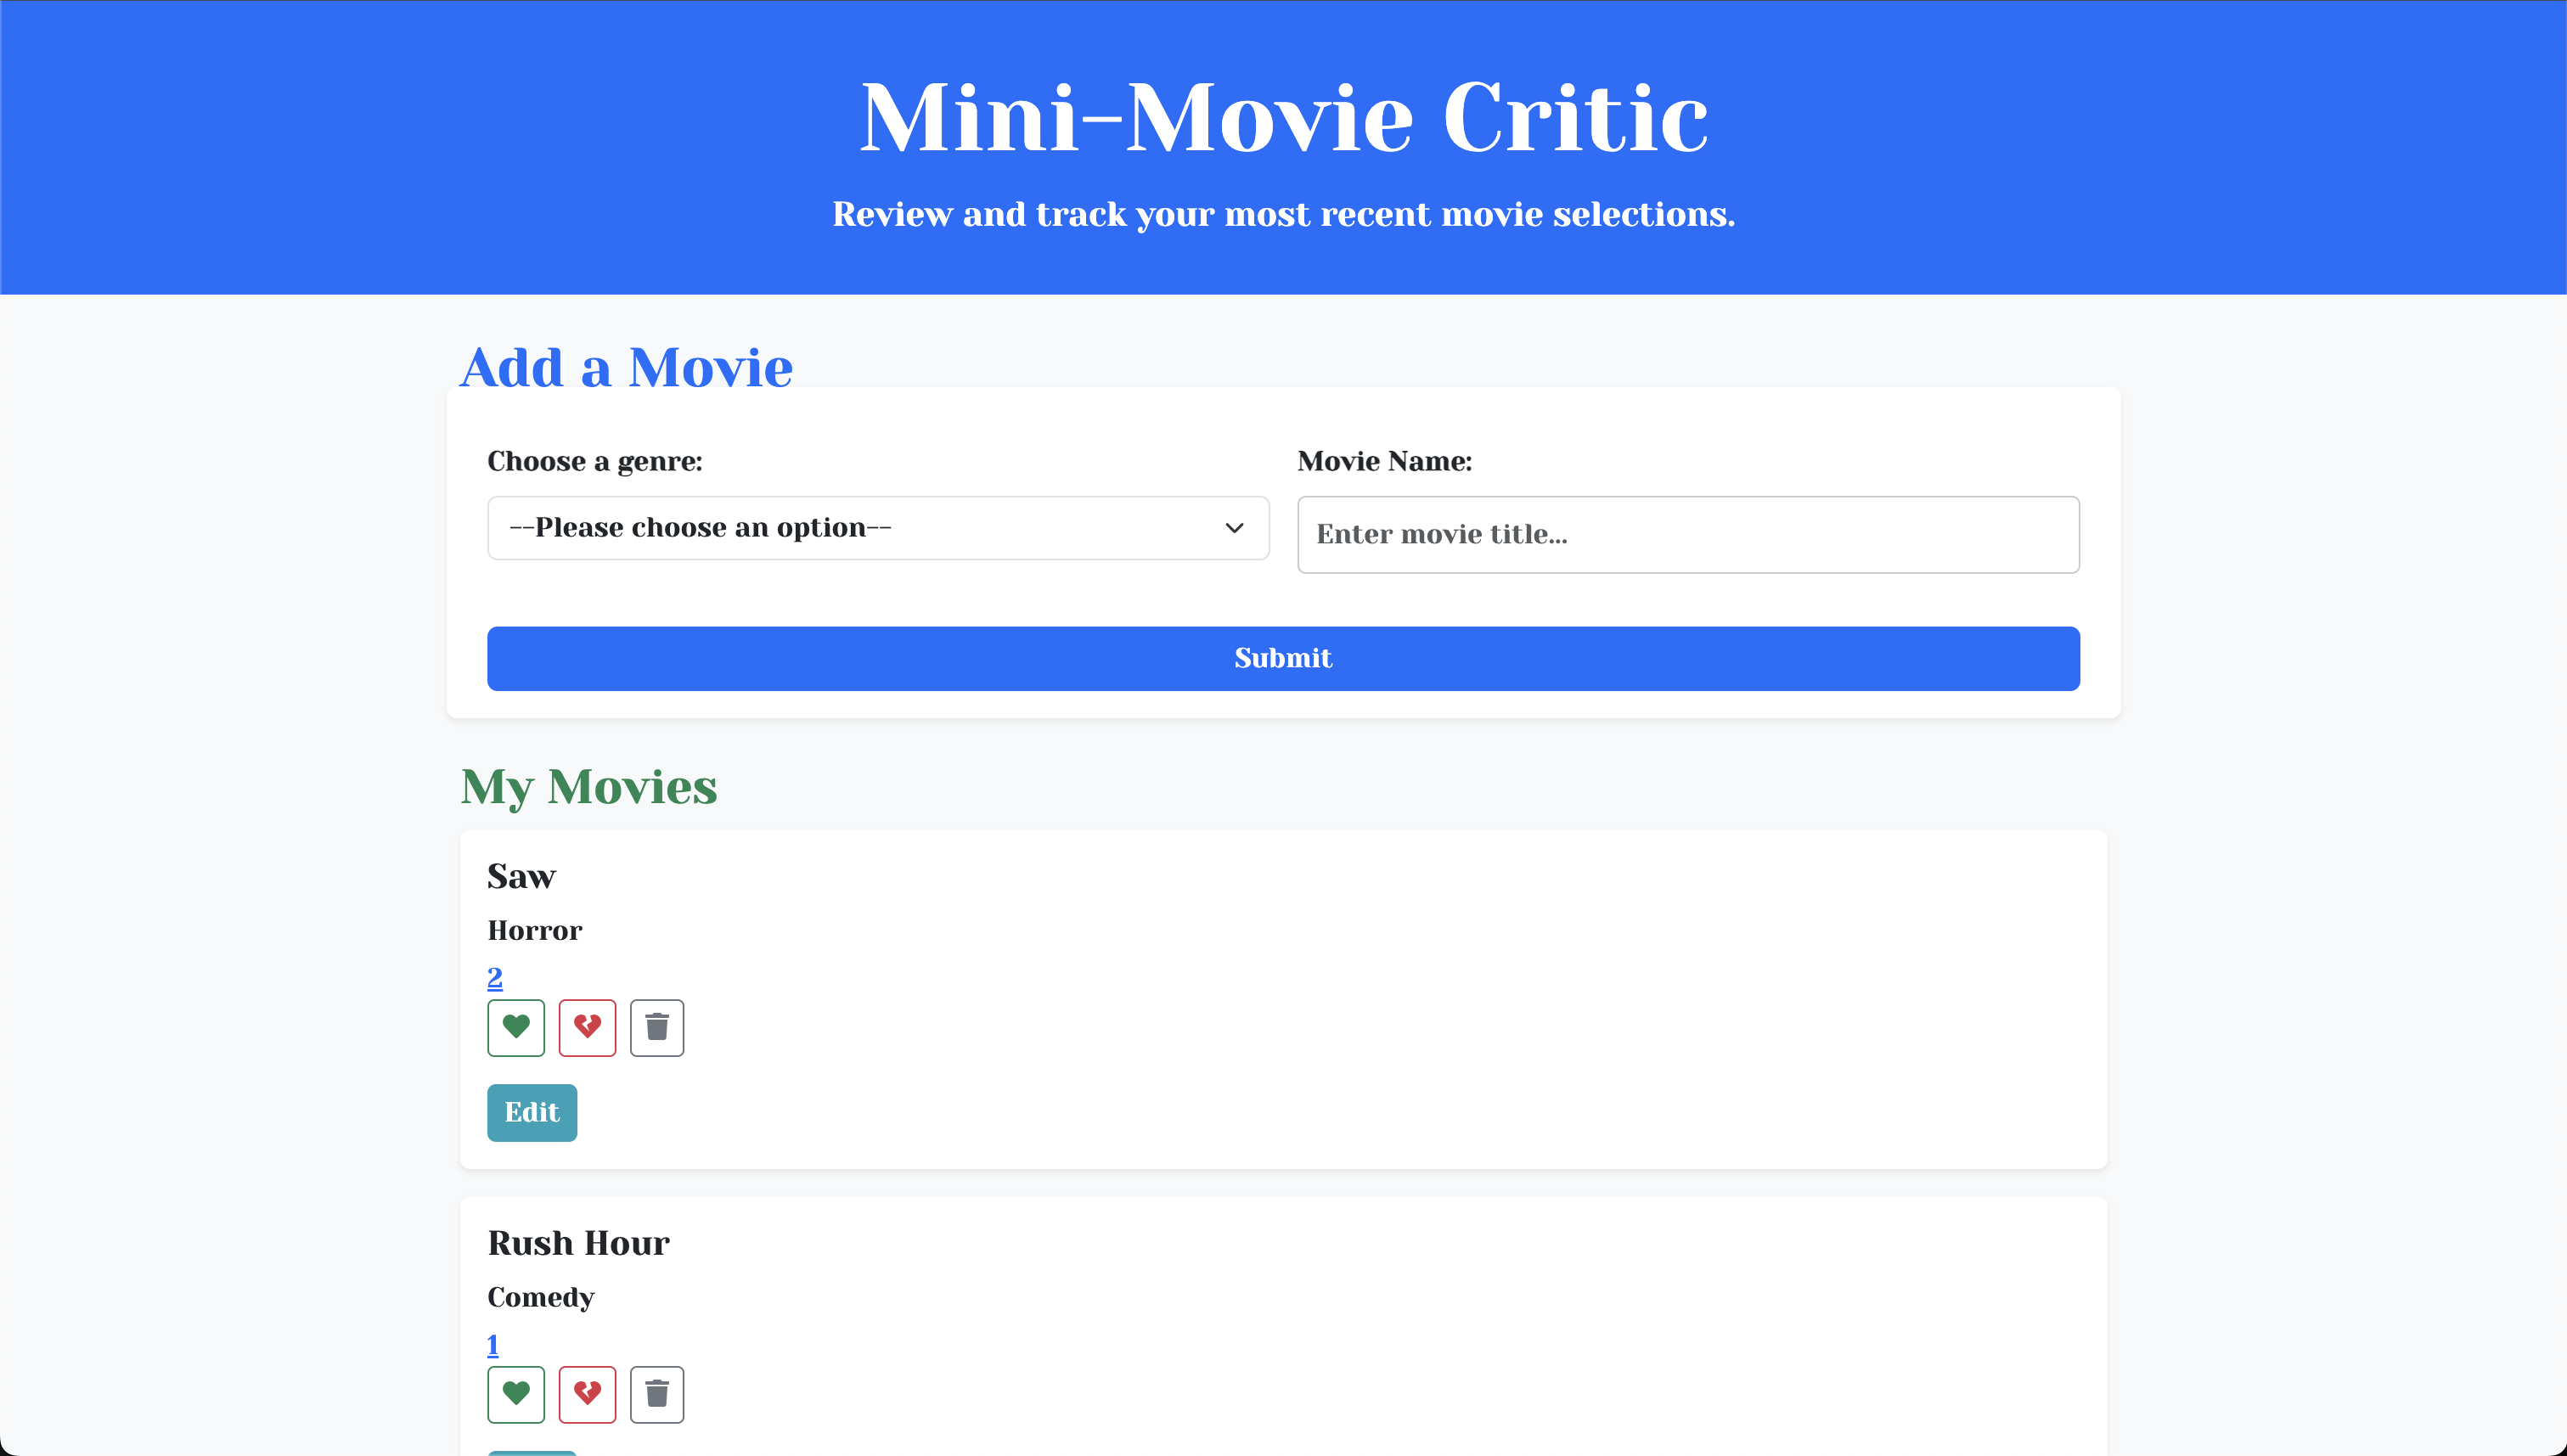
Task: Submit the new movie form
Action: [1283, 659]
